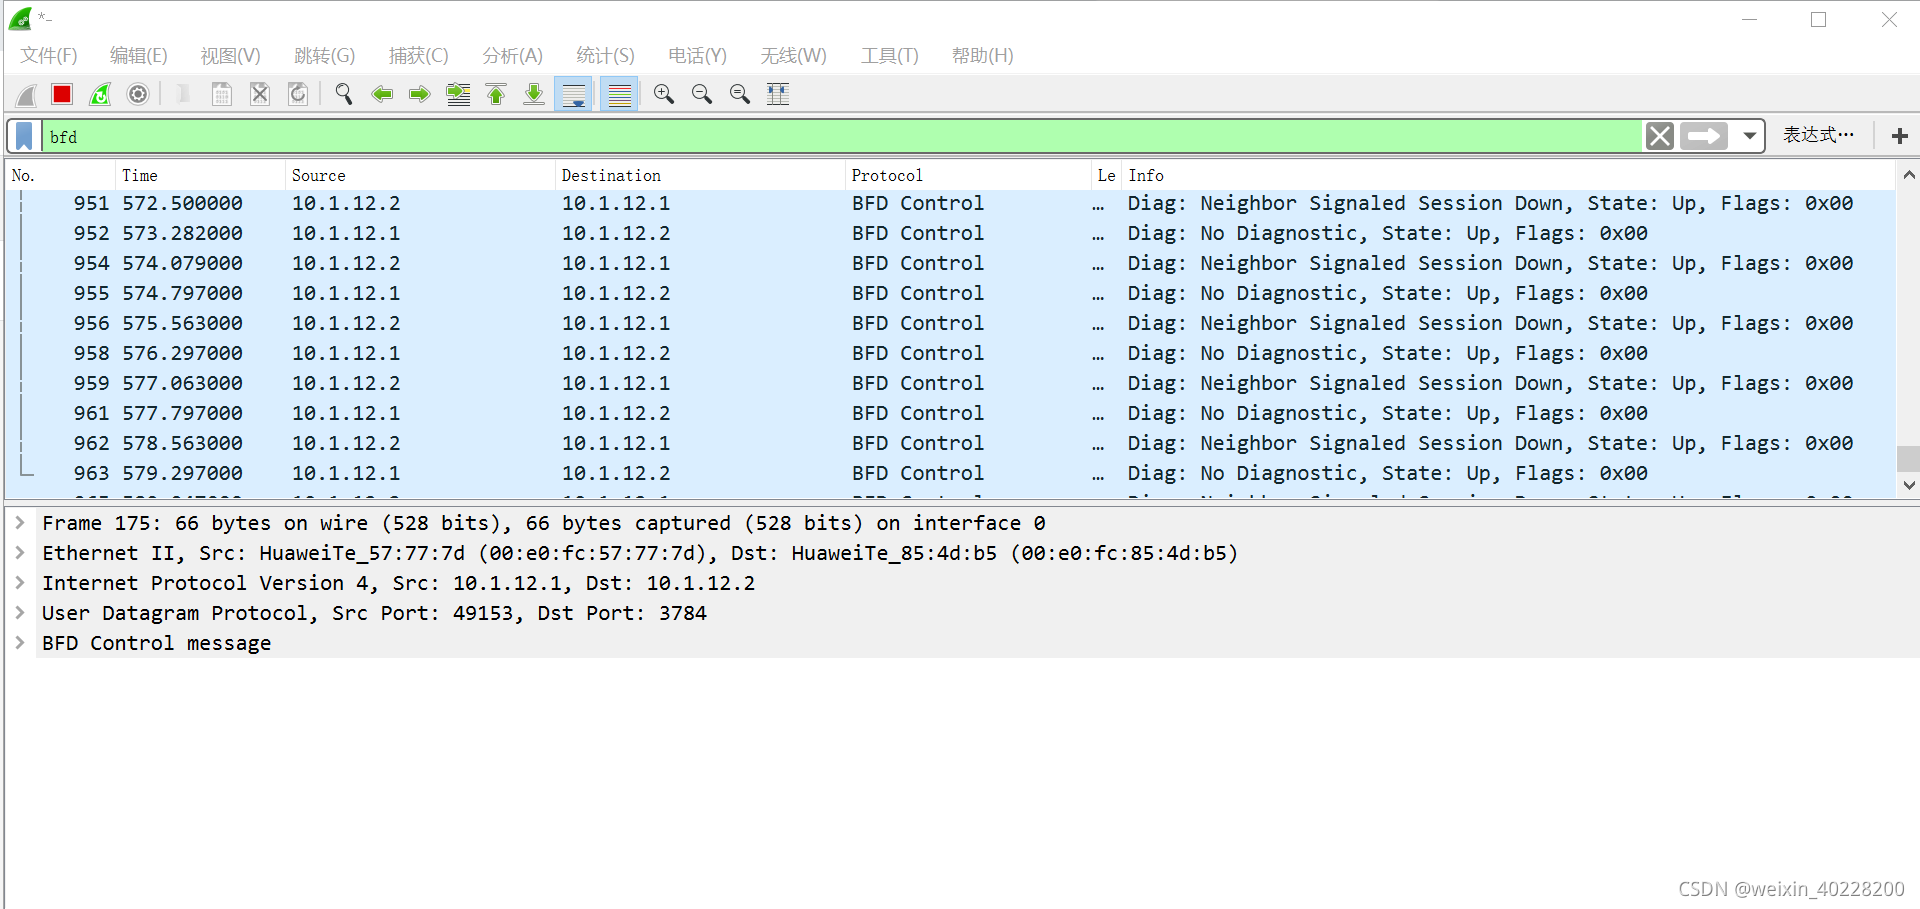This screenshot has width=1920, height=909.
Task: Clear the display filter
Action: coord(1660,136)
